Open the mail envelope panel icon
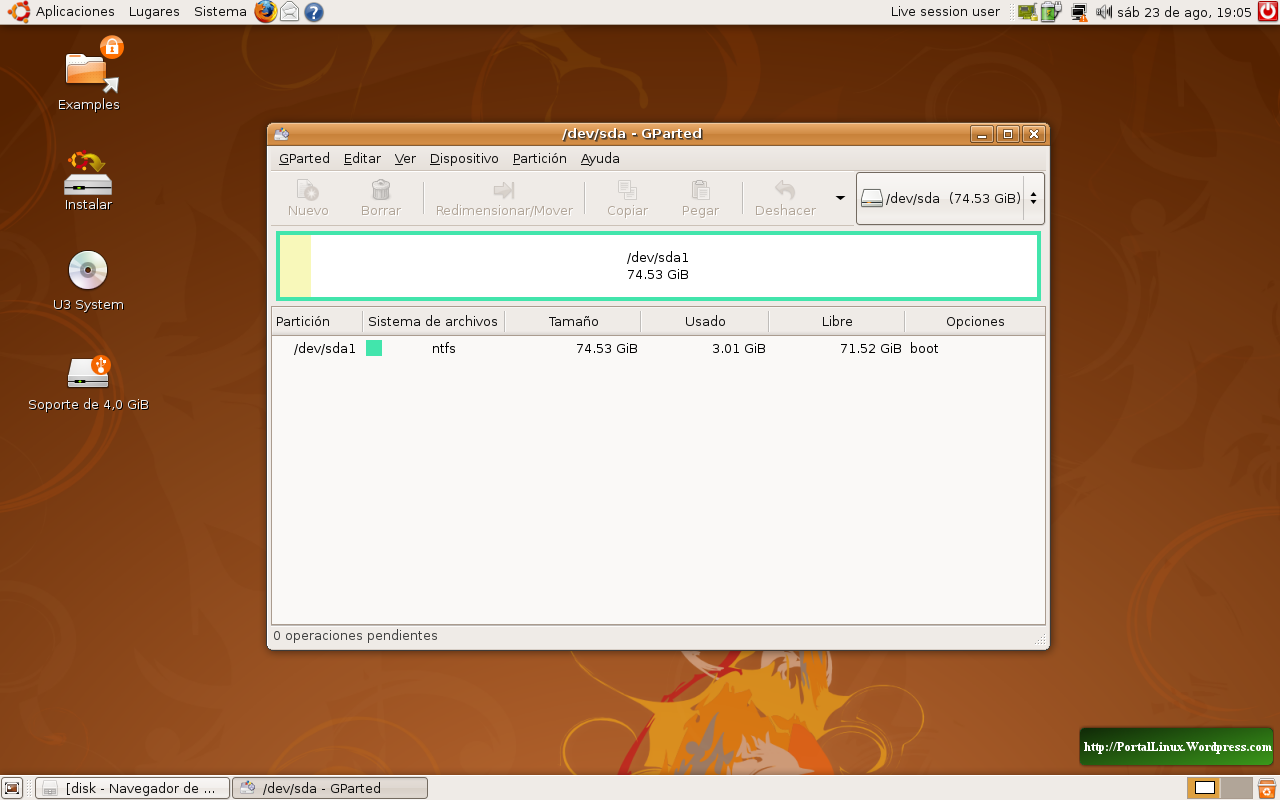 (x=290, y=12)
